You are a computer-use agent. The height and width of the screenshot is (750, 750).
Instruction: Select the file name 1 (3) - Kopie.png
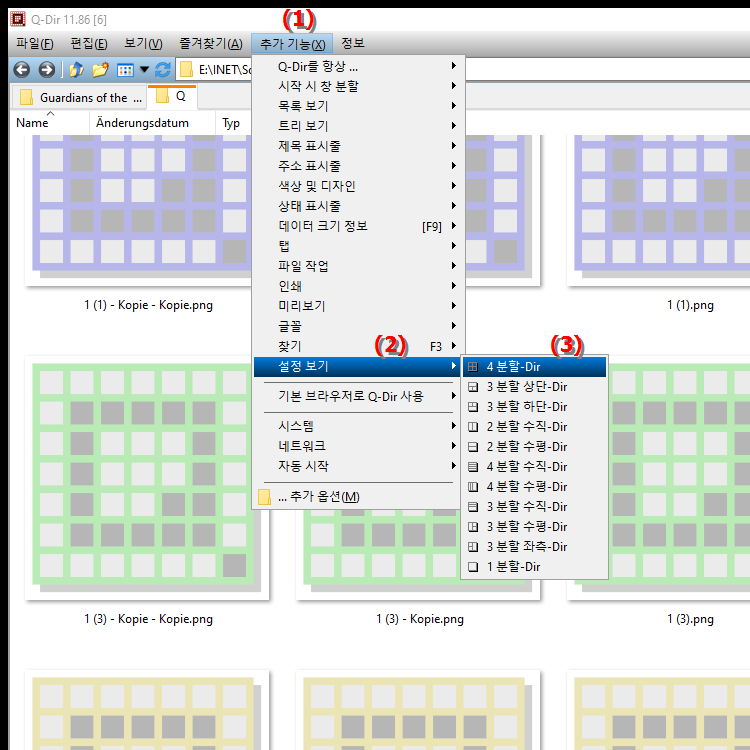(420, 619)
